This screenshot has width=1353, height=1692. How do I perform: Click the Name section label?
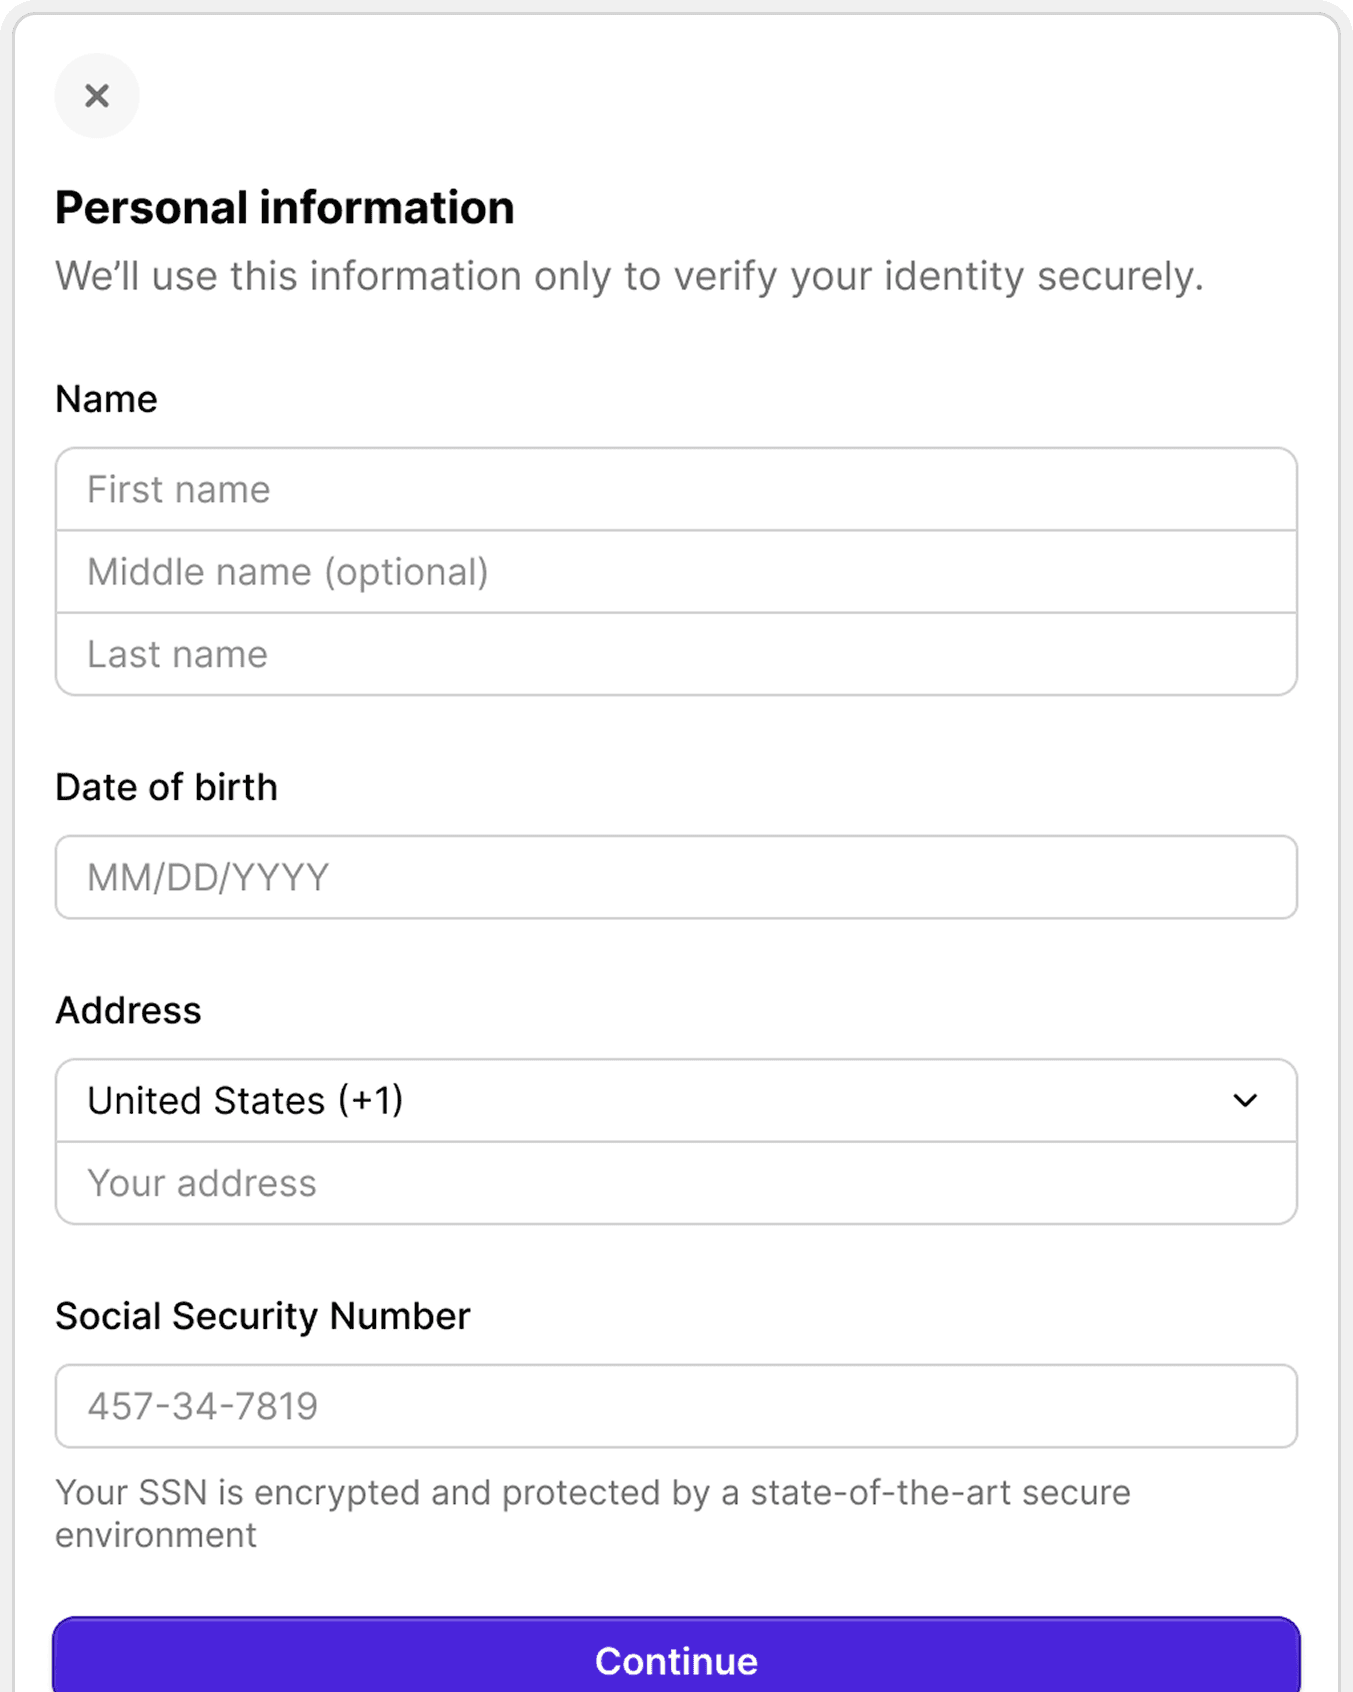pyautogui.click(x=106, y=398)
